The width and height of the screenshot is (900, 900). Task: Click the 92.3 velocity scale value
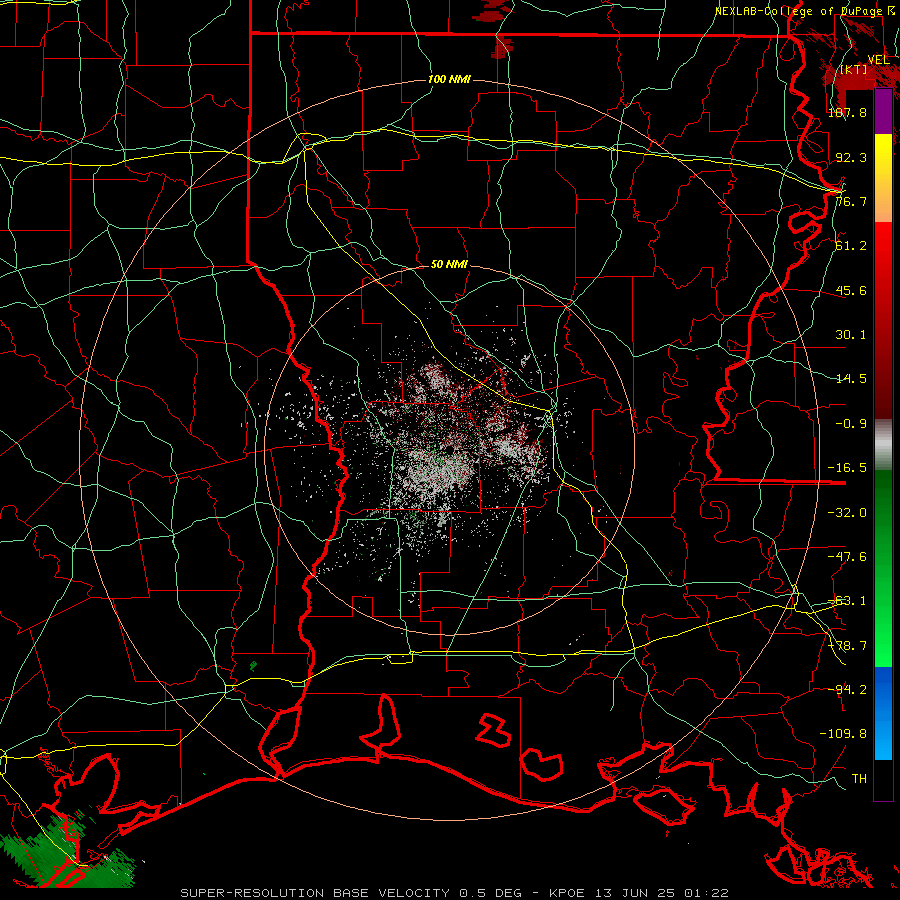tap(851, 157)
